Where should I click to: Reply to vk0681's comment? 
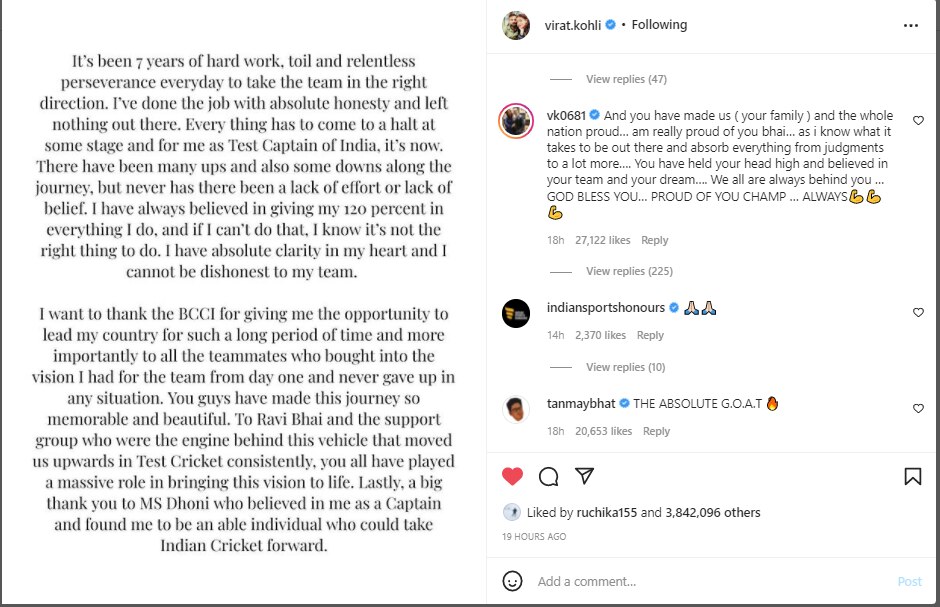click(x=655, y=240)
